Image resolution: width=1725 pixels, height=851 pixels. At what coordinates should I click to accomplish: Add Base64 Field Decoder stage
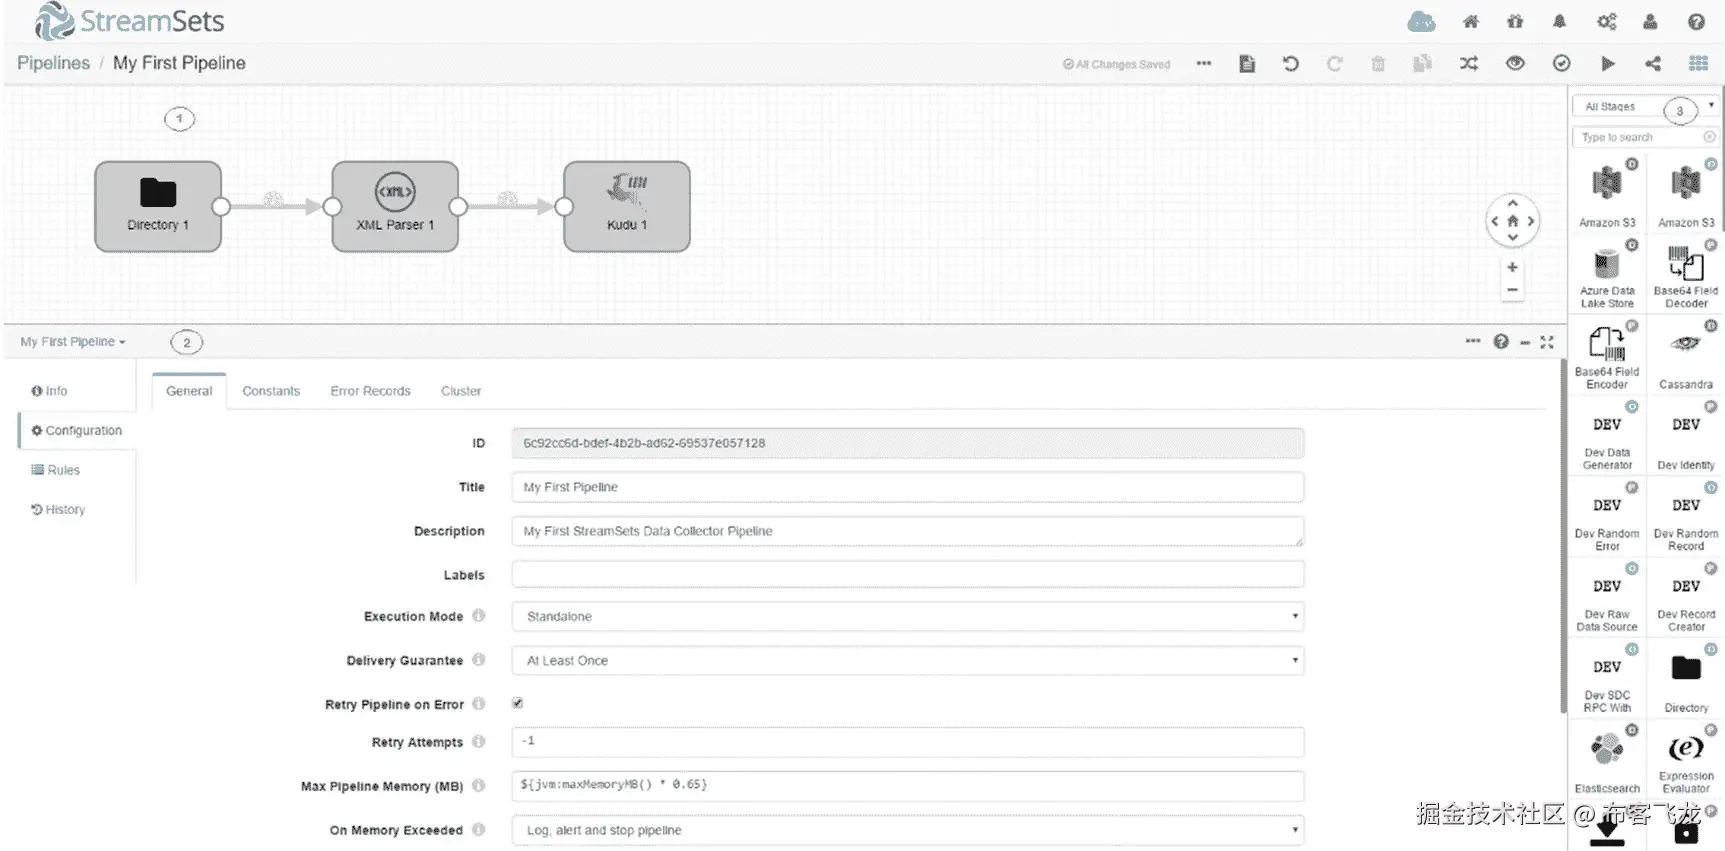1686,277
